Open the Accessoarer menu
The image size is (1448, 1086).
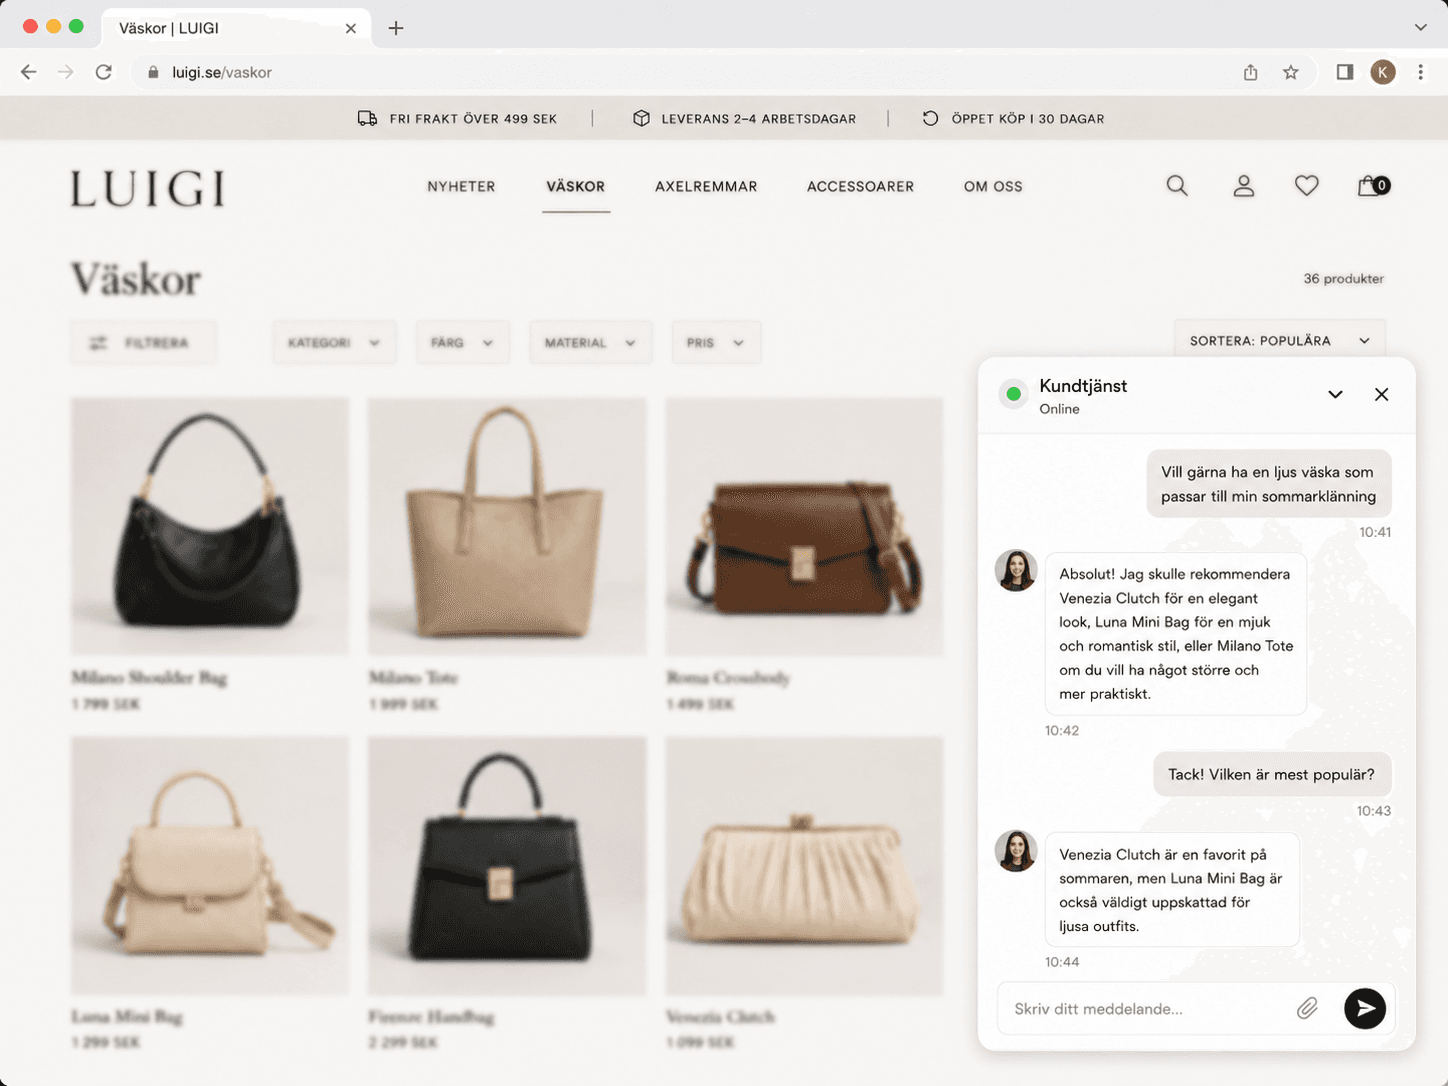point(860,187)
